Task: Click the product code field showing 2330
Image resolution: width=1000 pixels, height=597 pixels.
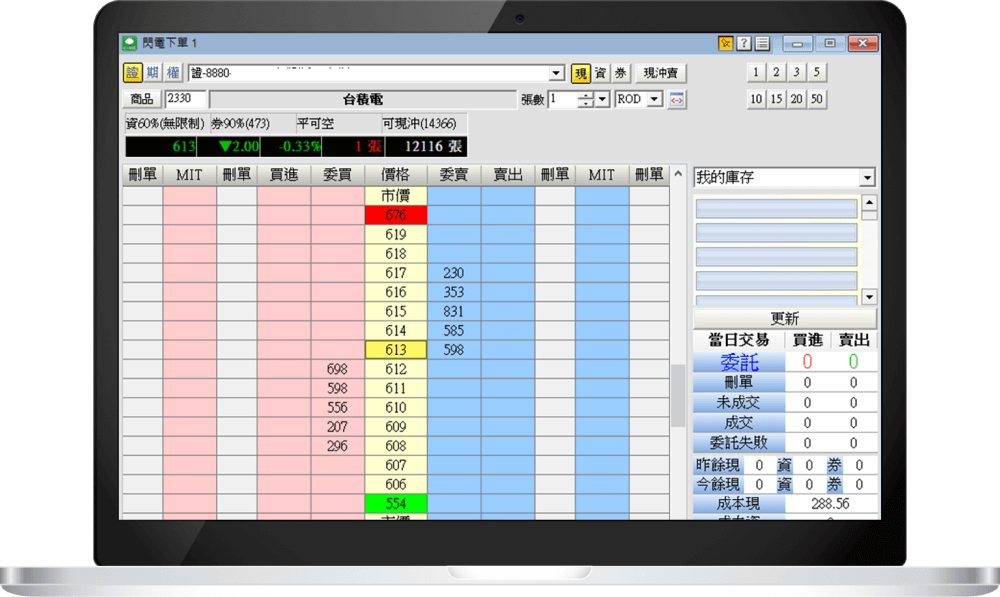Action: tap(186, 99)
